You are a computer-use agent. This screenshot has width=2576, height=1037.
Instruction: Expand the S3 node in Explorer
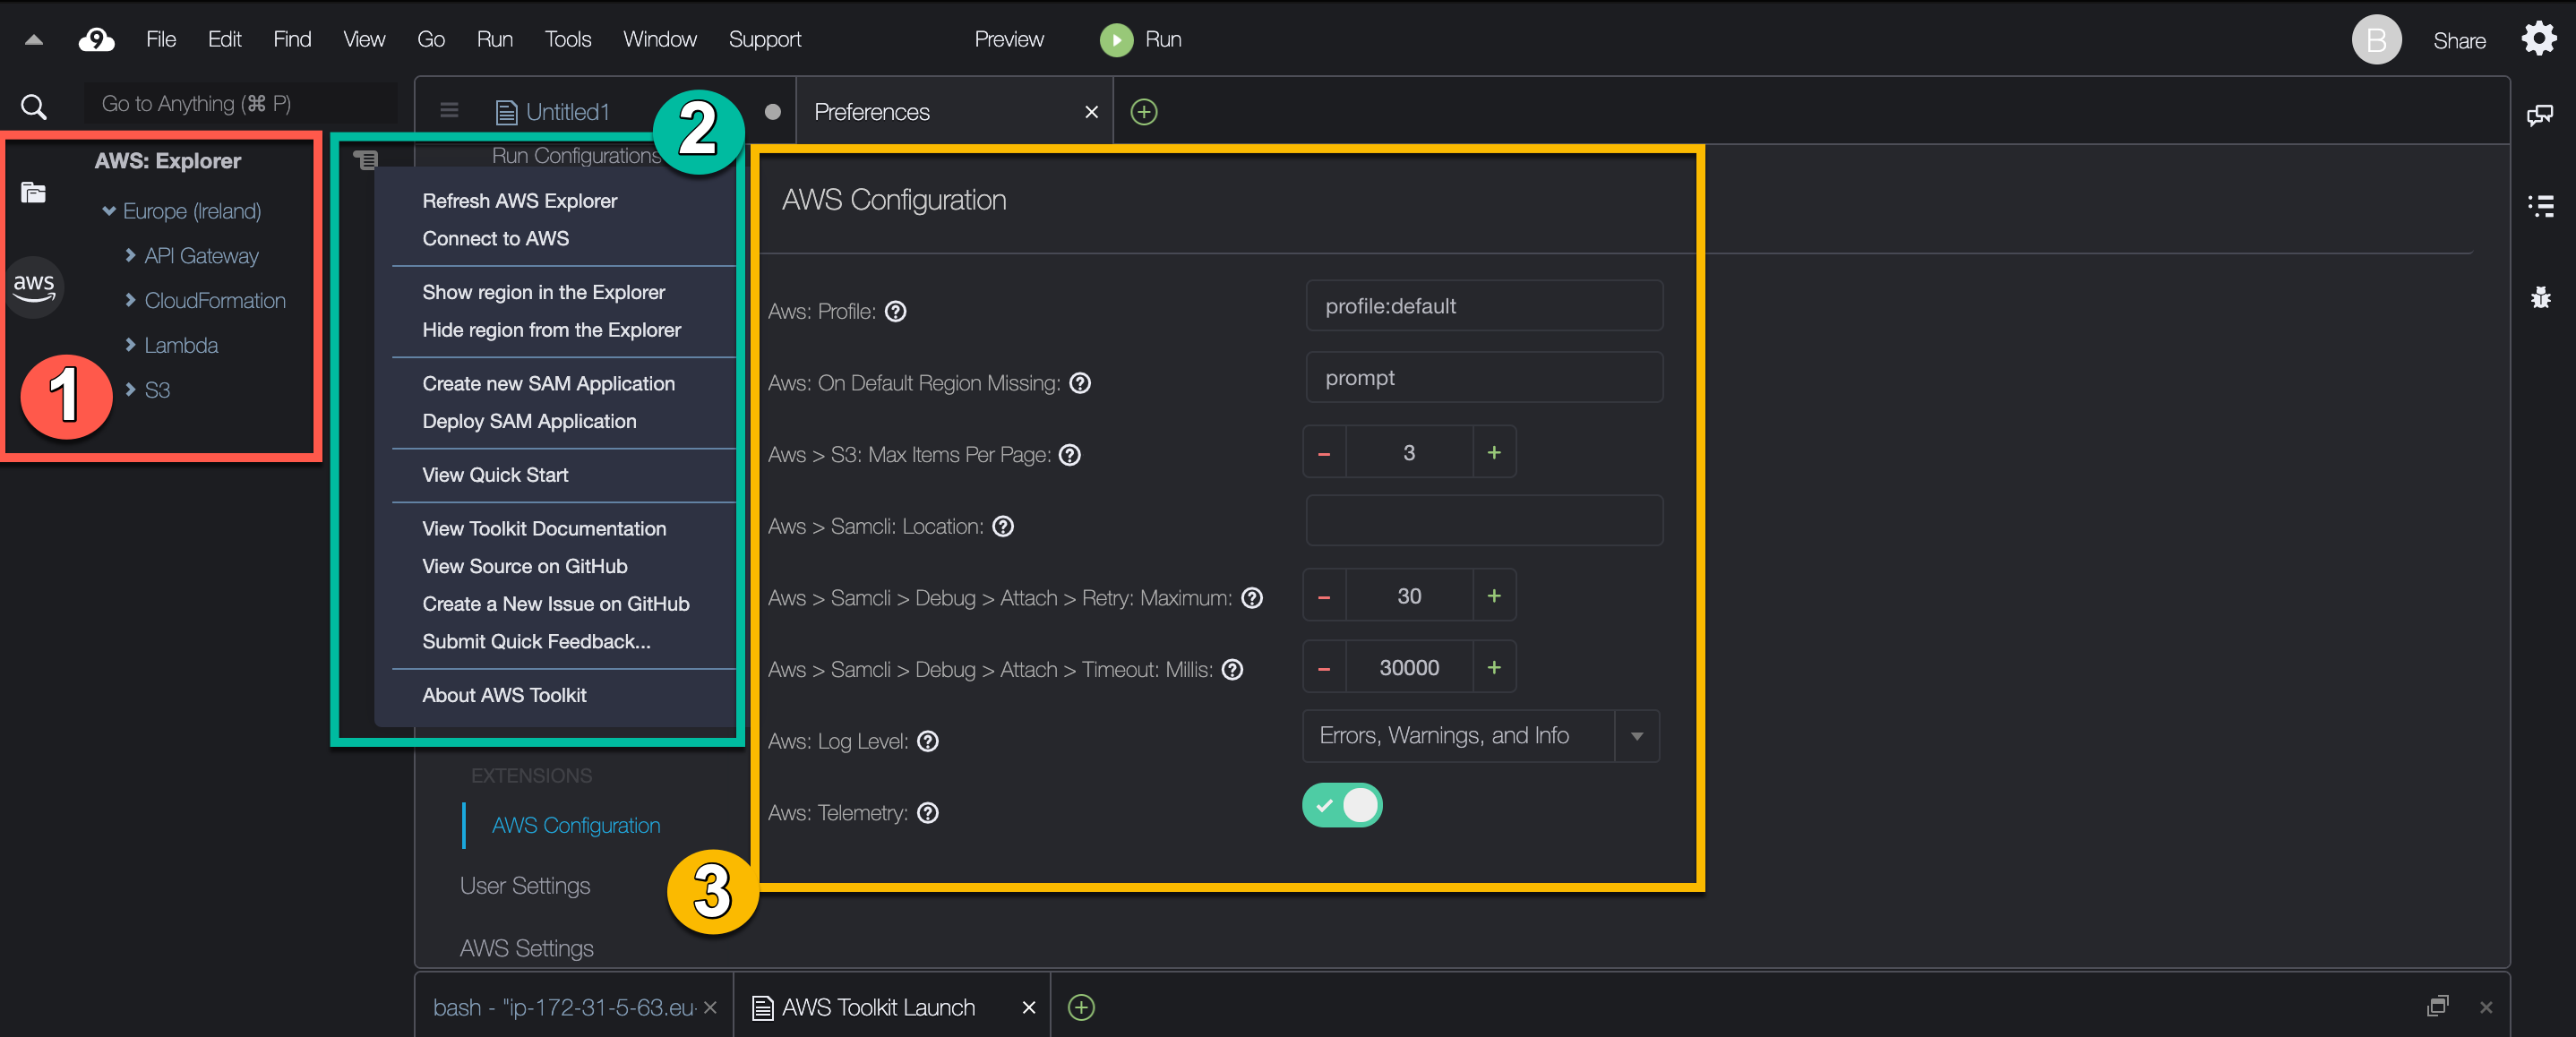click(130, 390)
